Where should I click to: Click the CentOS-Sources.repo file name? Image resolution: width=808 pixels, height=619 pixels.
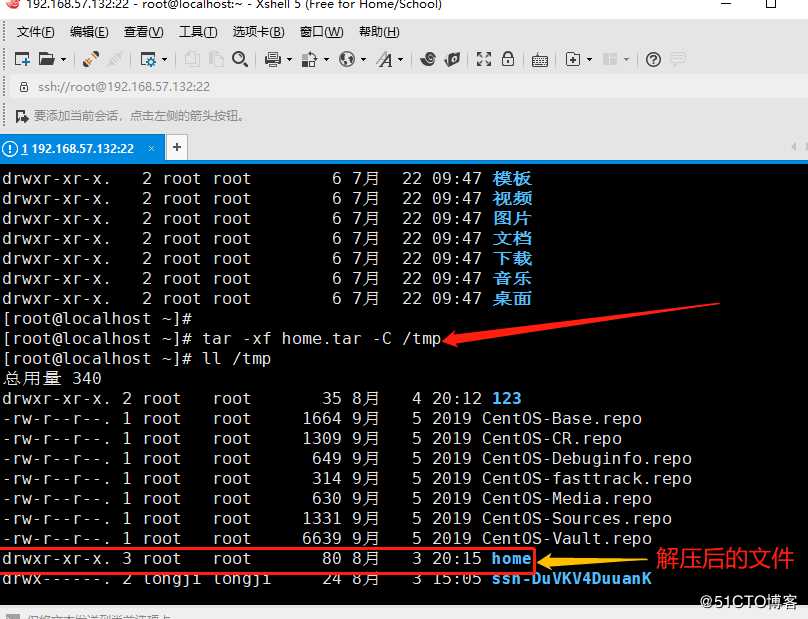577,519
